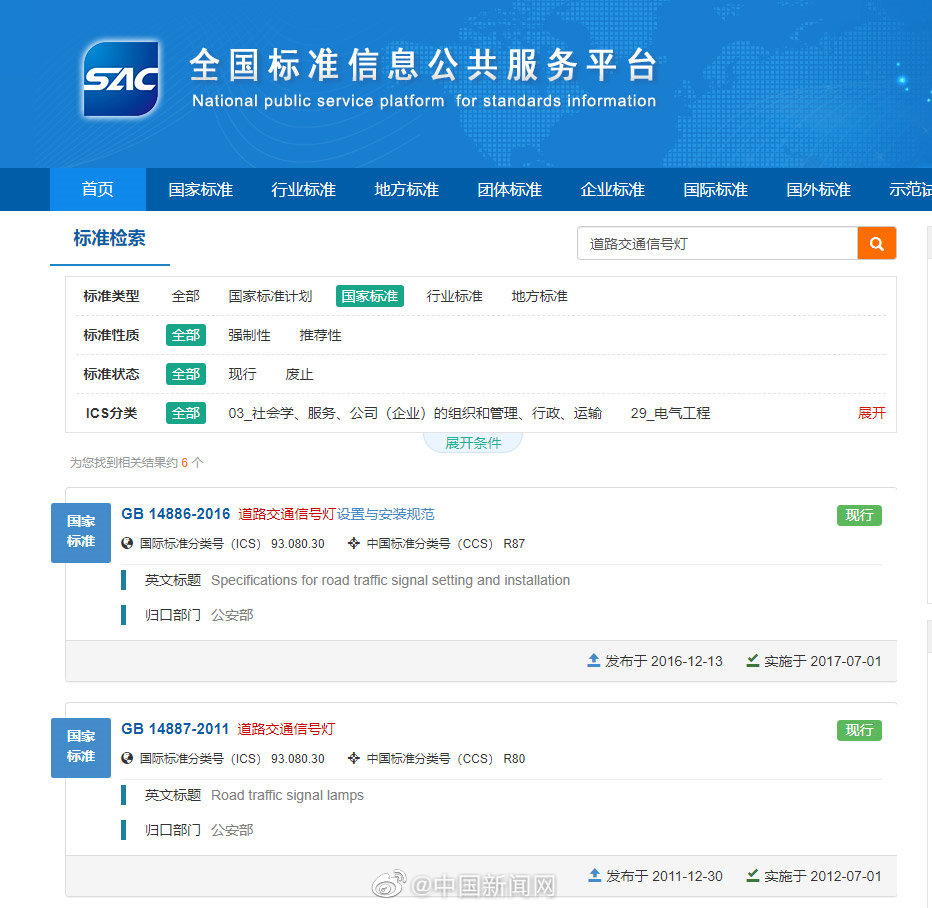Filter standard type by 国家标准计划
This screenshot has width=932, height=908.
click(270, 296)
